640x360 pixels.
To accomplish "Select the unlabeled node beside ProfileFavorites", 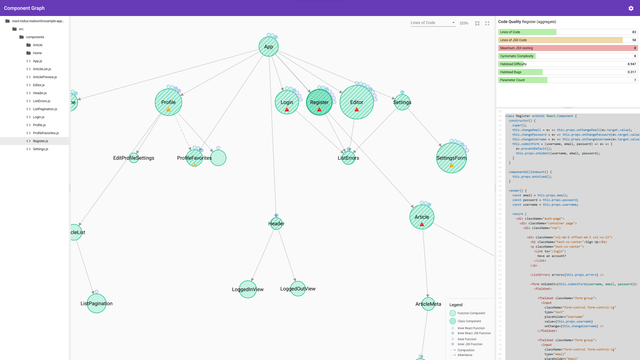I will tap(218, 158).
